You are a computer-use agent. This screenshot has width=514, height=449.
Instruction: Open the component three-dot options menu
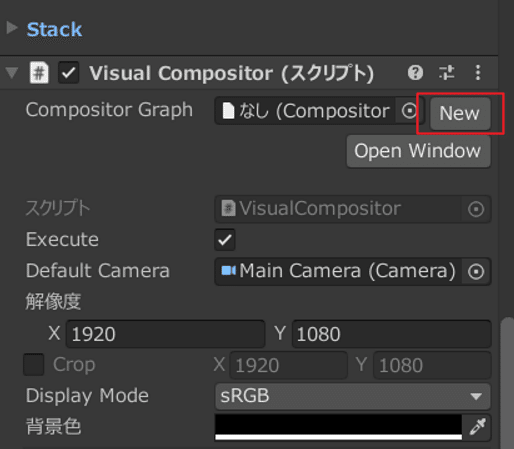pos(478,72)
